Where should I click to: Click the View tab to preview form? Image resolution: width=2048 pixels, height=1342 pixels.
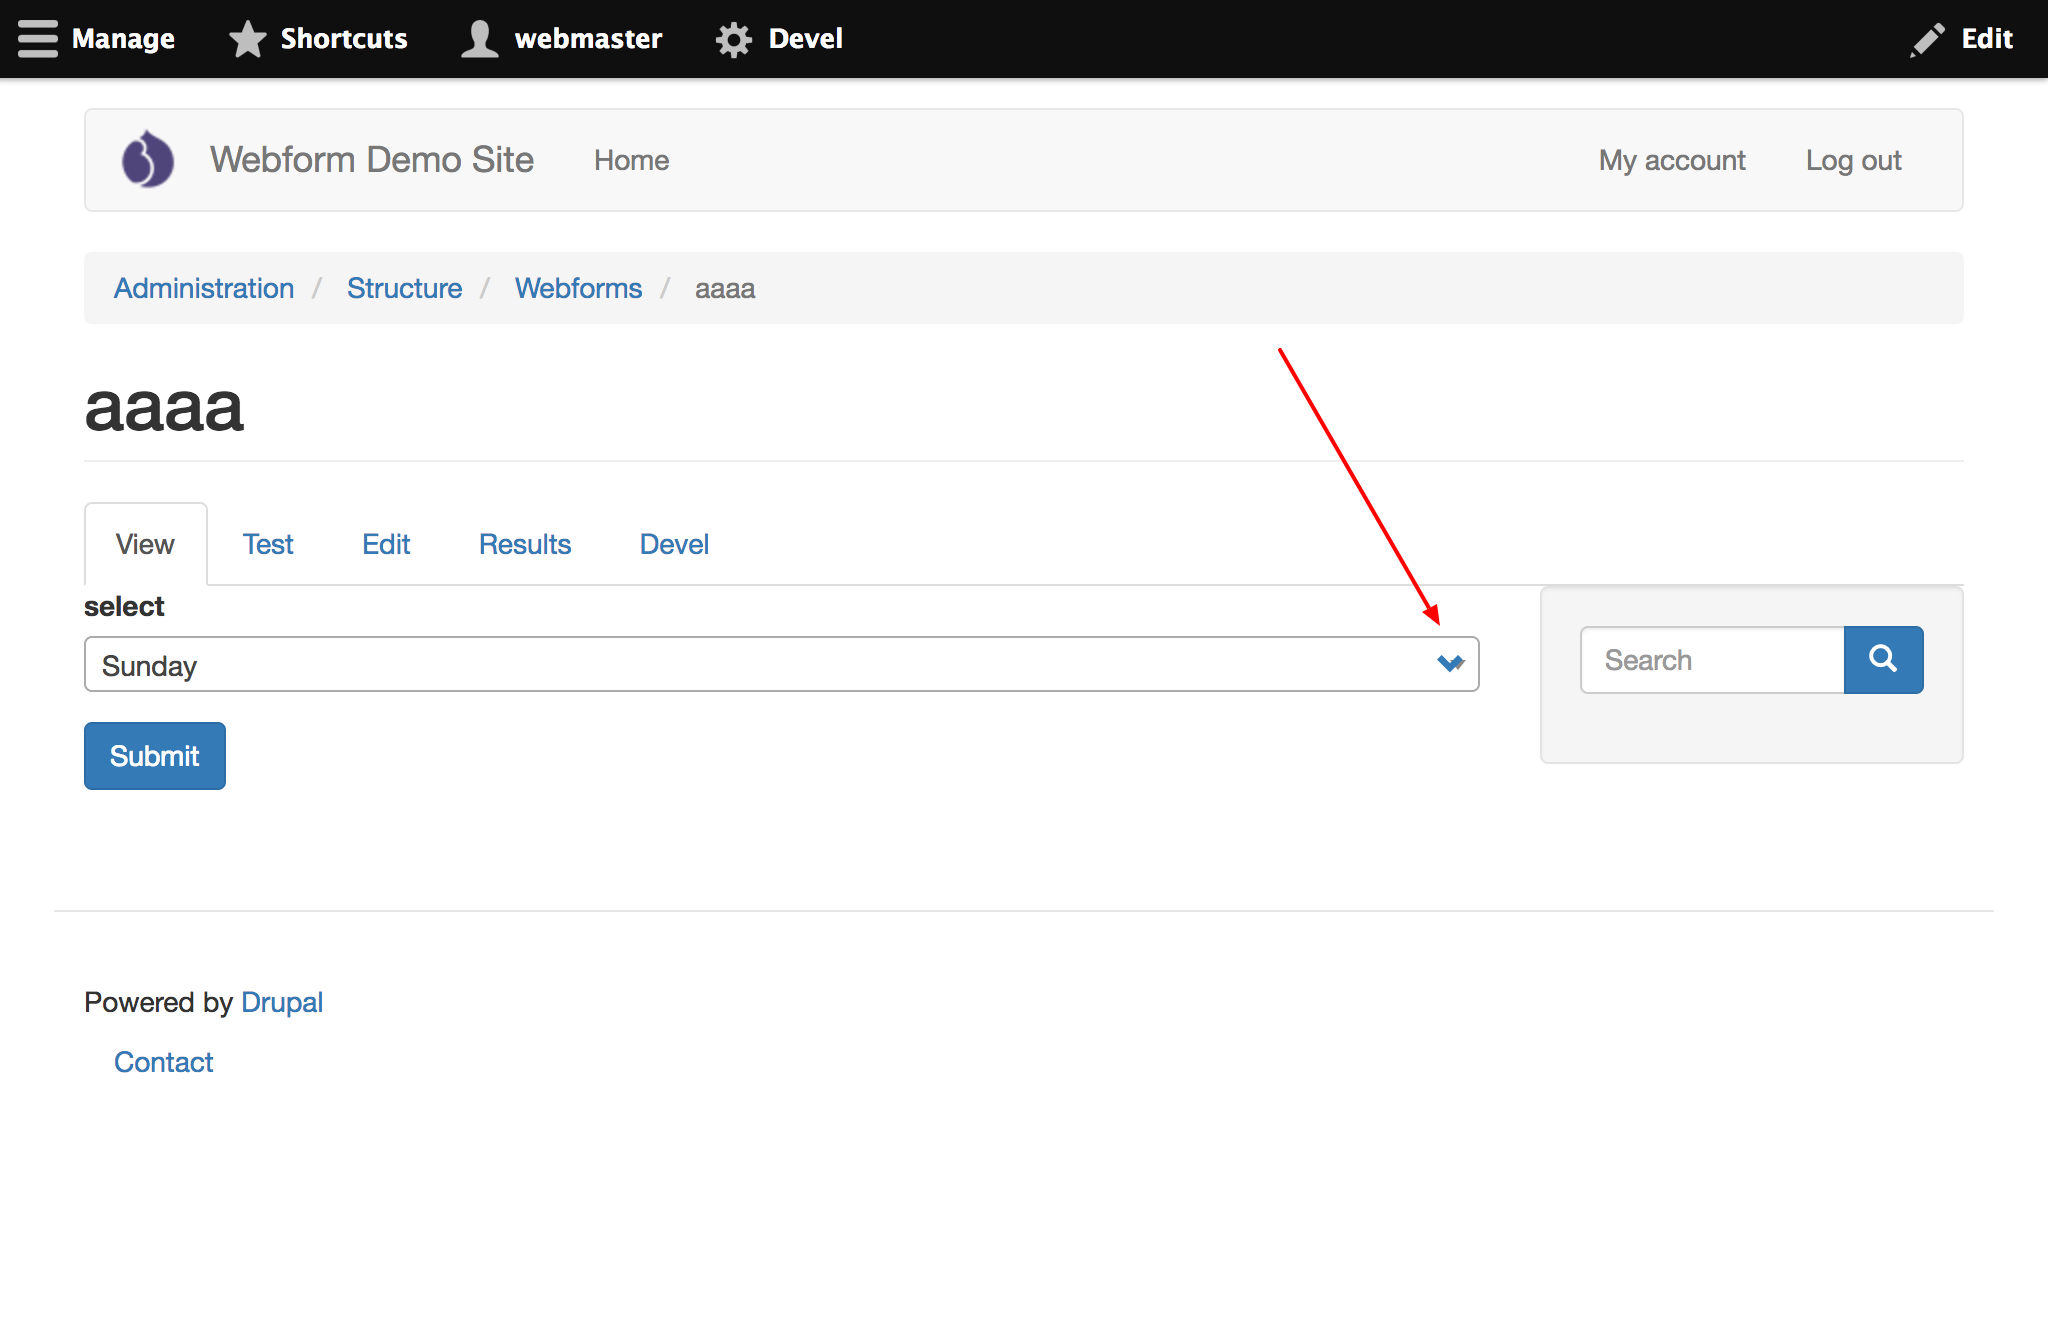[x=145, y=544]
